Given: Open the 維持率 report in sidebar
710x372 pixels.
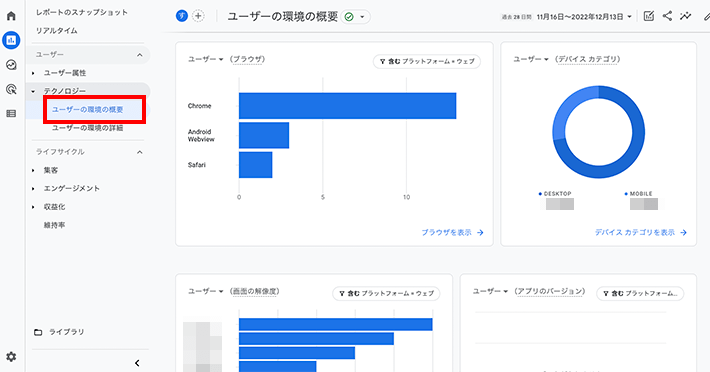Looking at the screenshot, I should [54, 225].
